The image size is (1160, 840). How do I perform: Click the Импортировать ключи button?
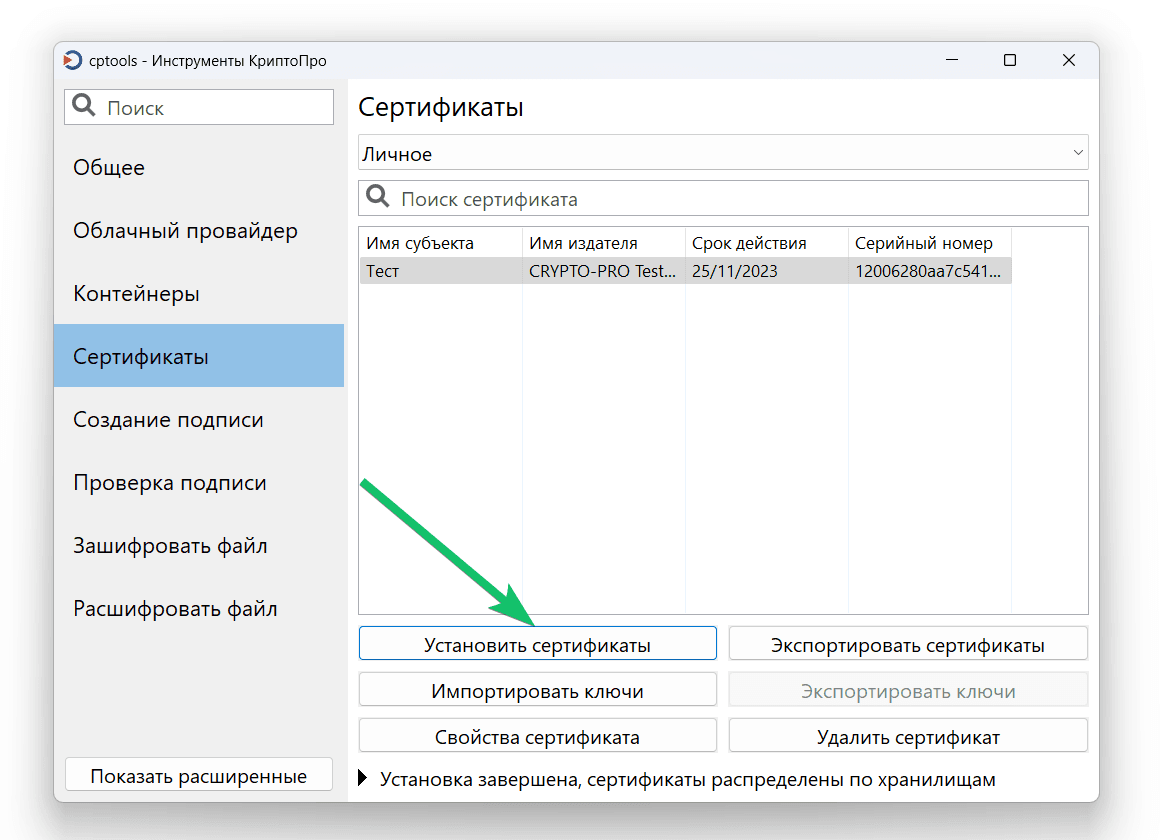538,690
